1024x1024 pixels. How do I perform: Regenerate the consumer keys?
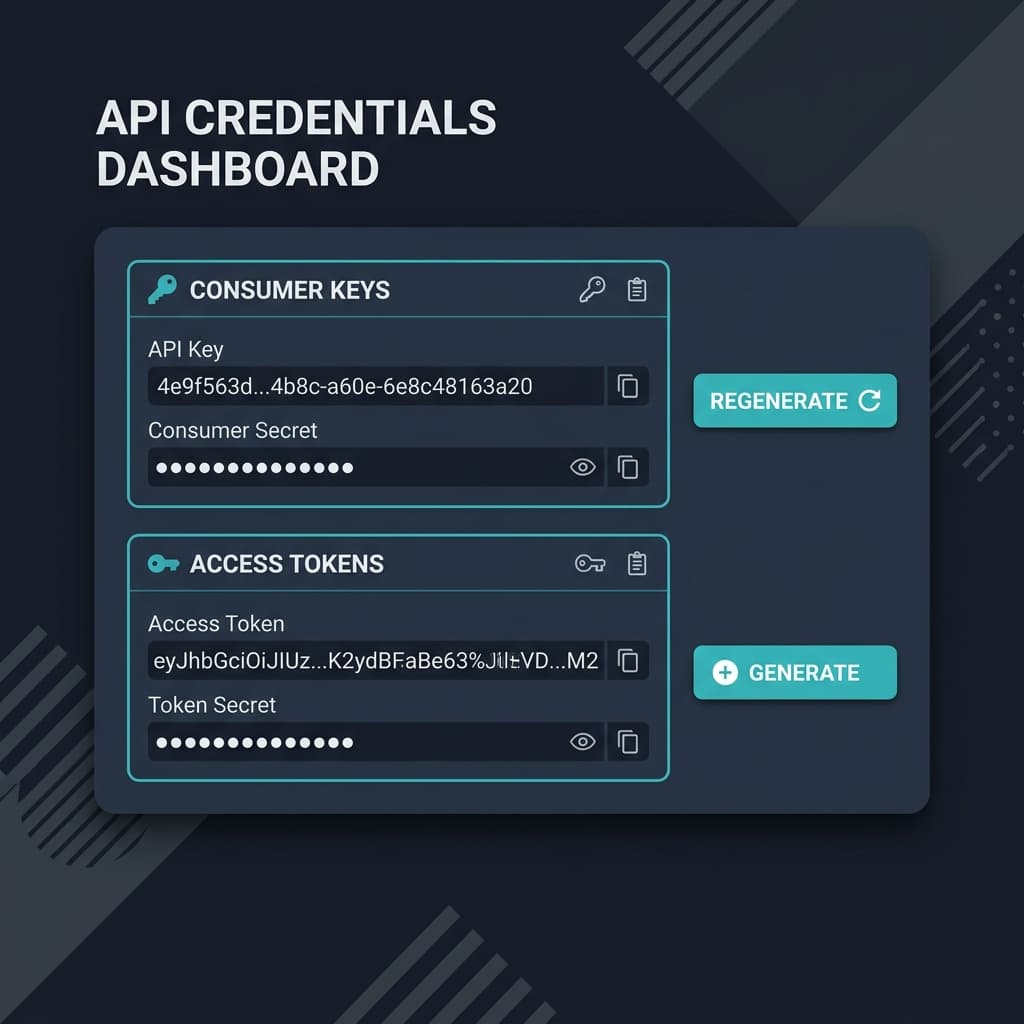(x=795, y=400)
